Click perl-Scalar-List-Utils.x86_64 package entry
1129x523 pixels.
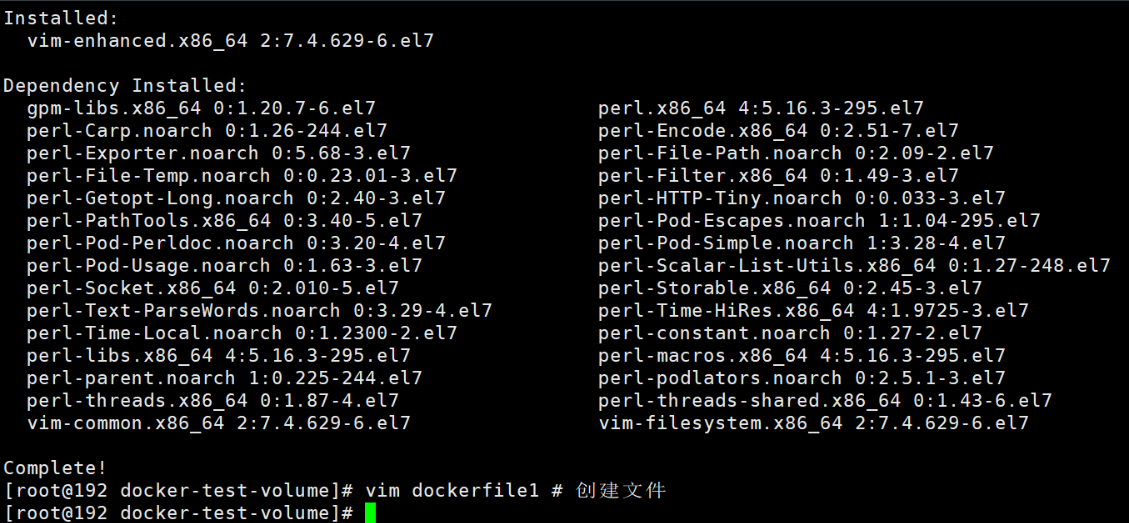tap(853, 266)
